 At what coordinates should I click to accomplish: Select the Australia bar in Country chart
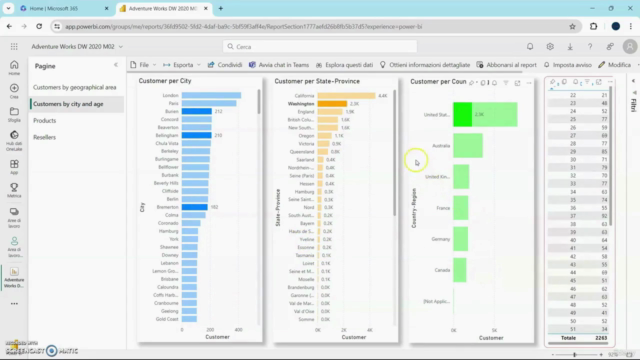coord(468,145)
